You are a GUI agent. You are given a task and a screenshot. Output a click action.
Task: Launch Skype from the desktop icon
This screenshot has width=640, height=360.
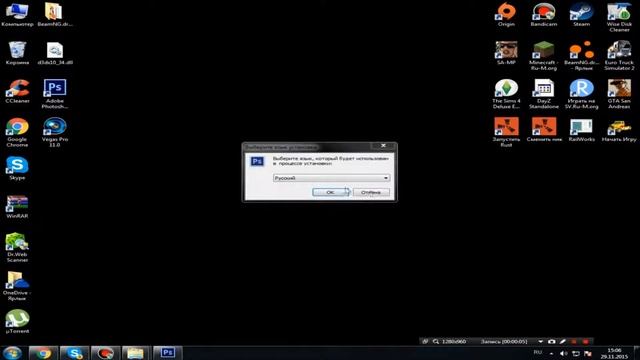point(17,168)
